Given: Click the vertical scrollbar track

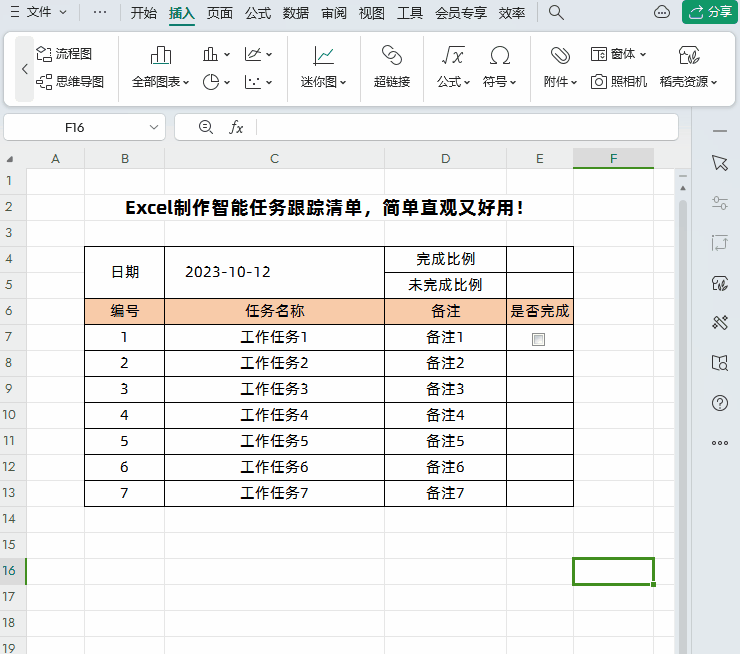Looking at the screenshot, I should (682, 425).
